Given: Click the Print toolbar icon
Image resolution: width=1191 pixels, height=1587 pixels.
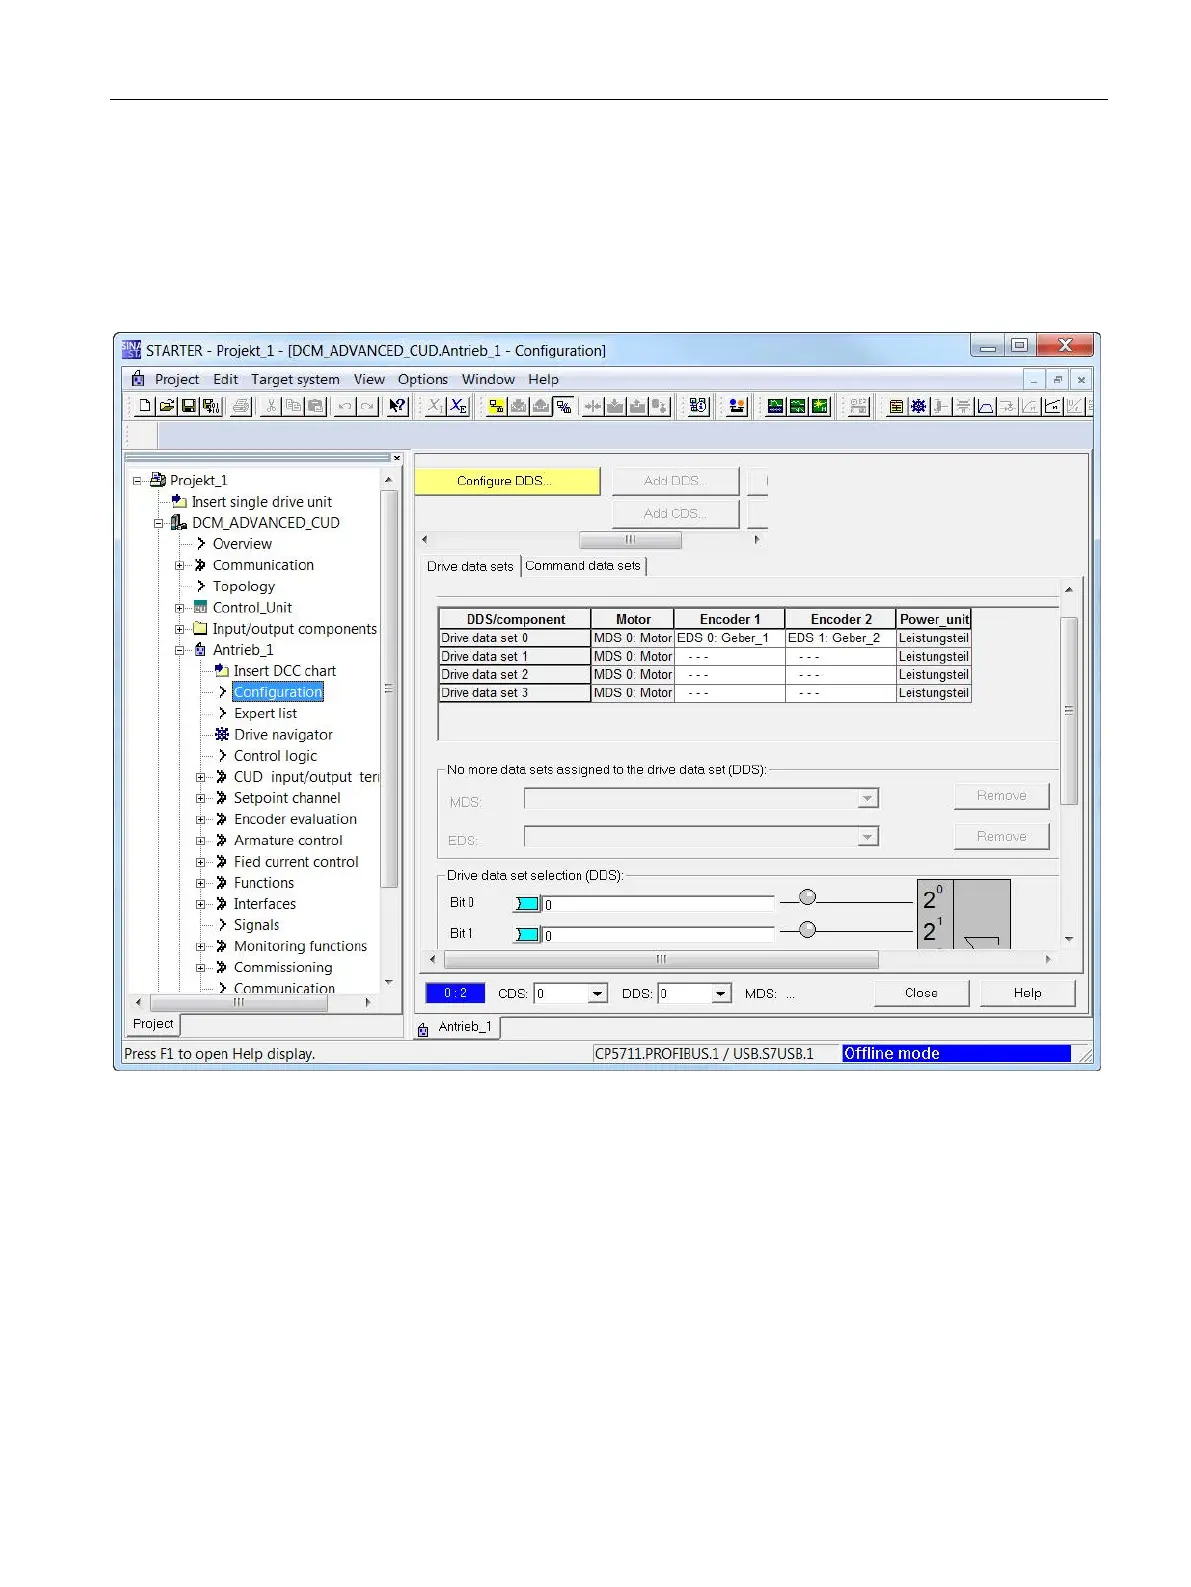Looking at the screenshot, I should (241, 406).
